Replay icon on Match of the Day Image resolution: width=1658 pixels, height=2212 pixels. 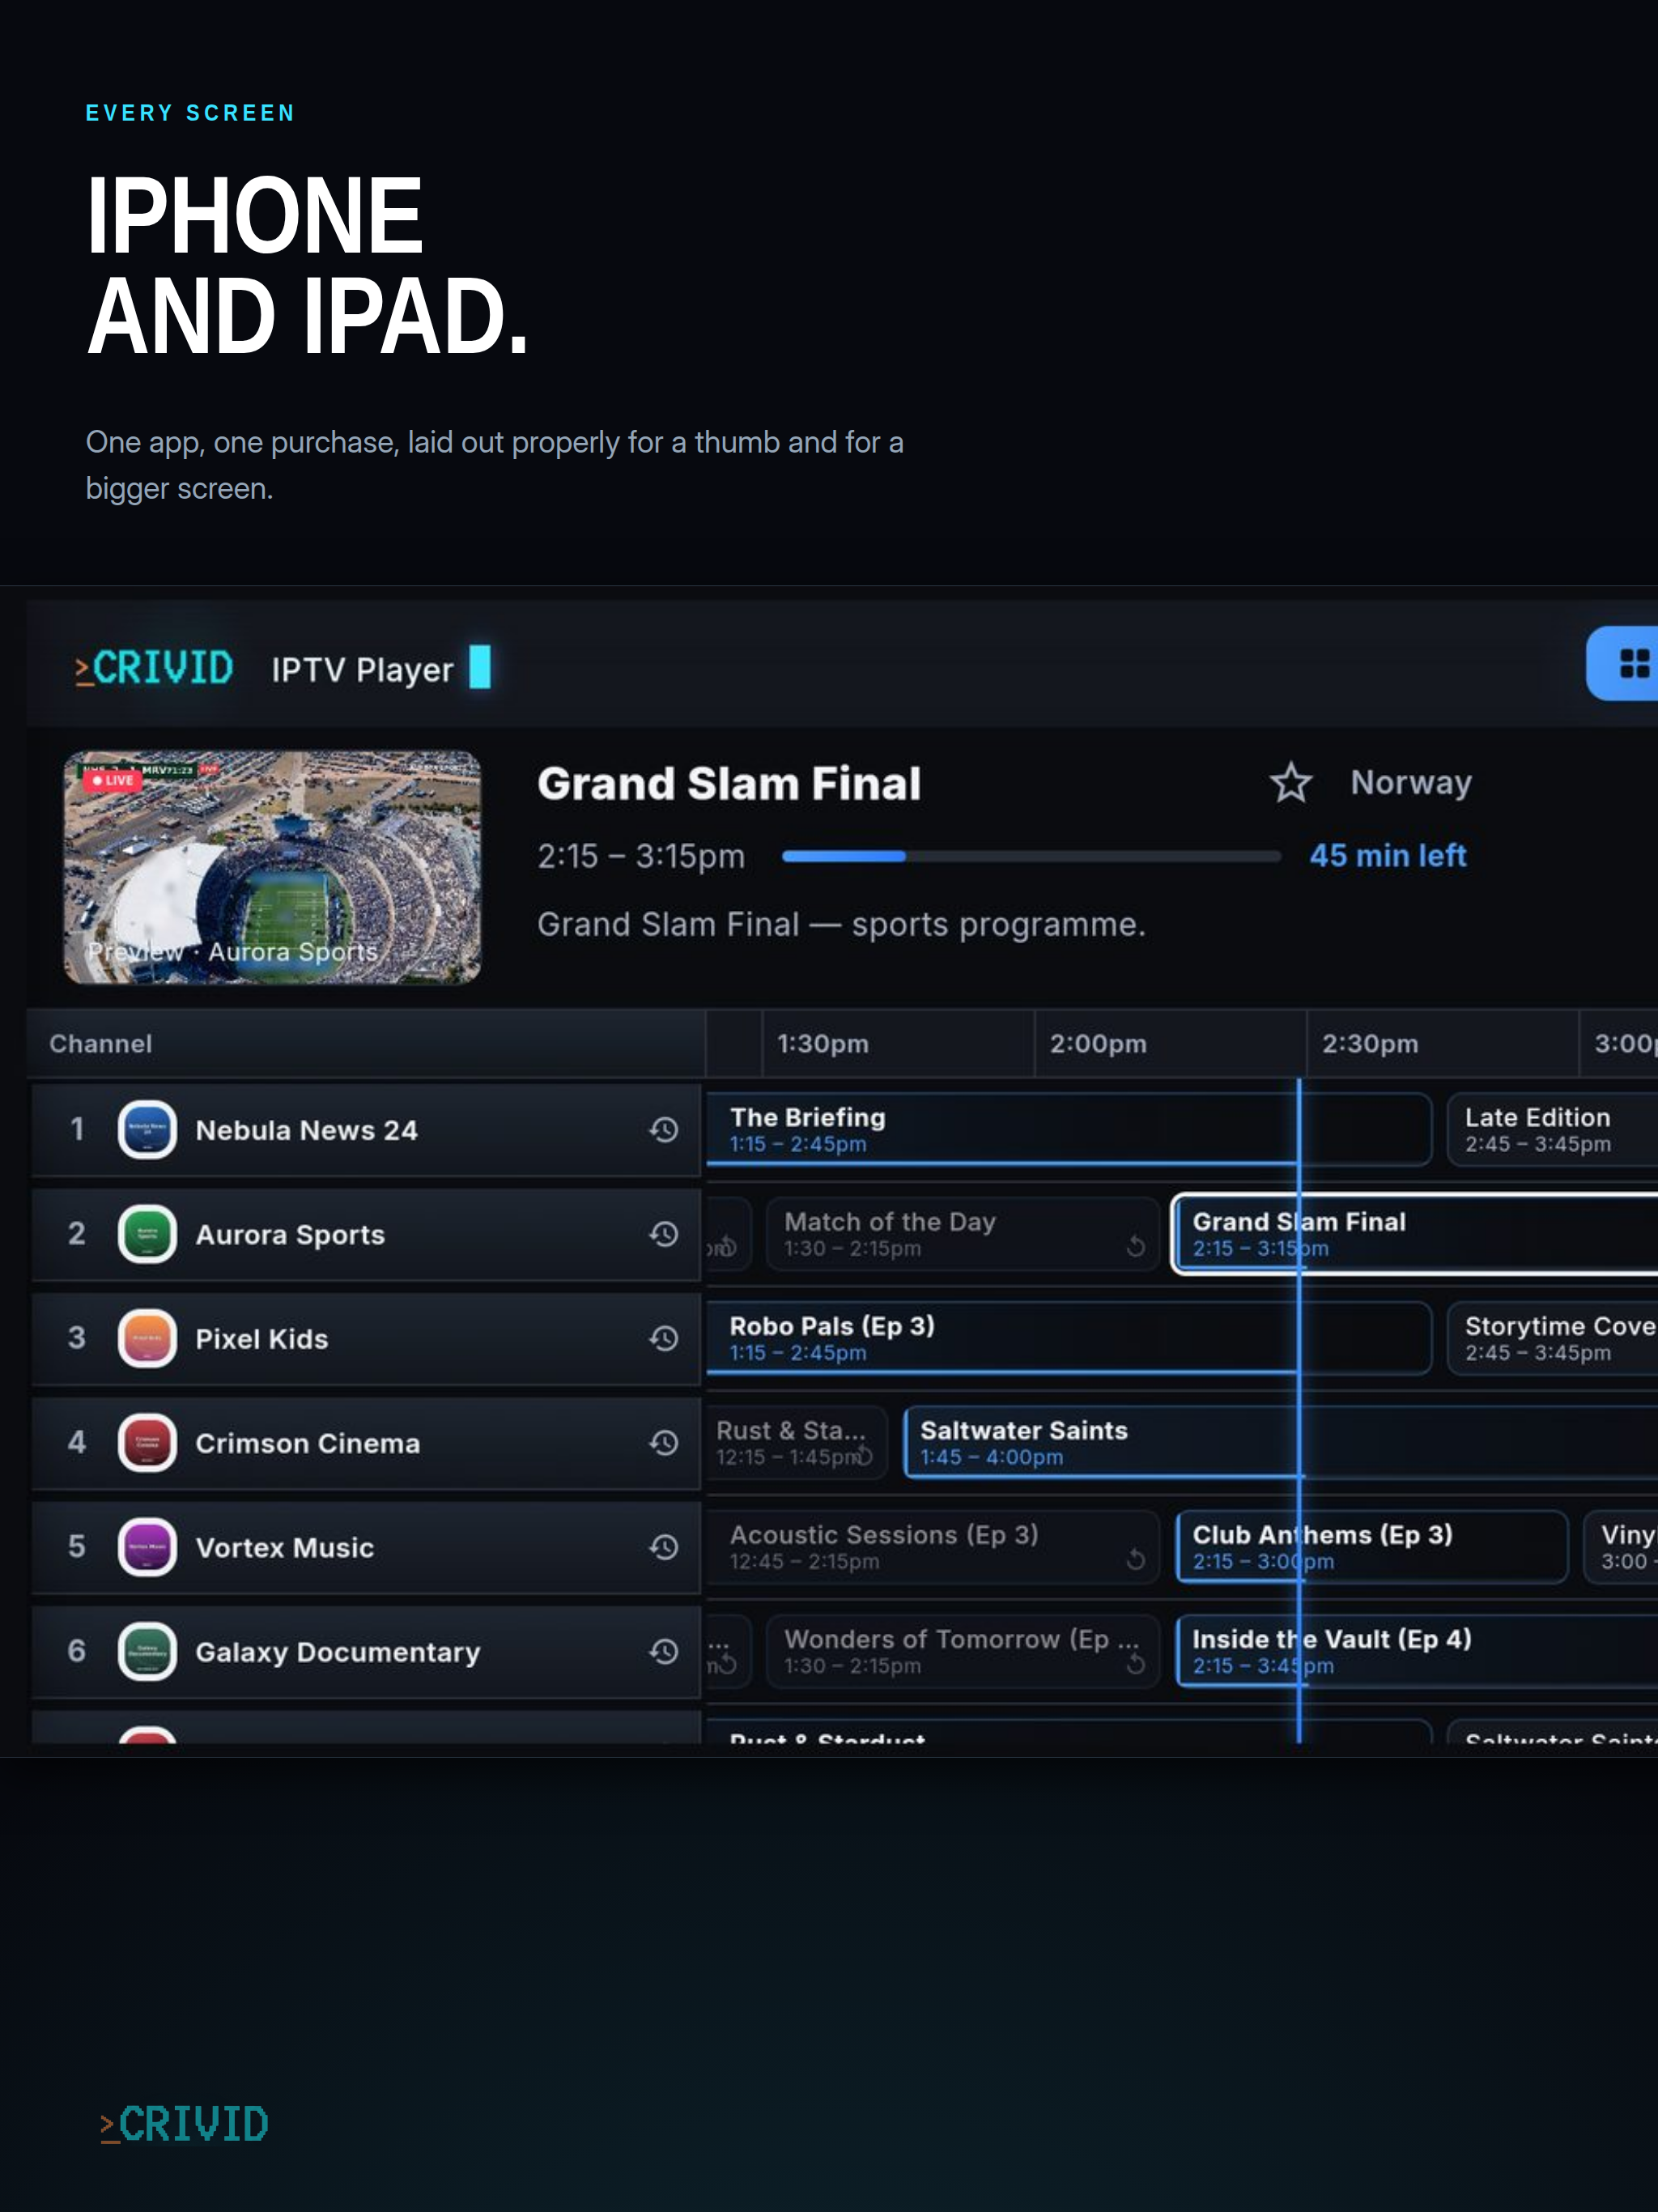point(1135,1246)
